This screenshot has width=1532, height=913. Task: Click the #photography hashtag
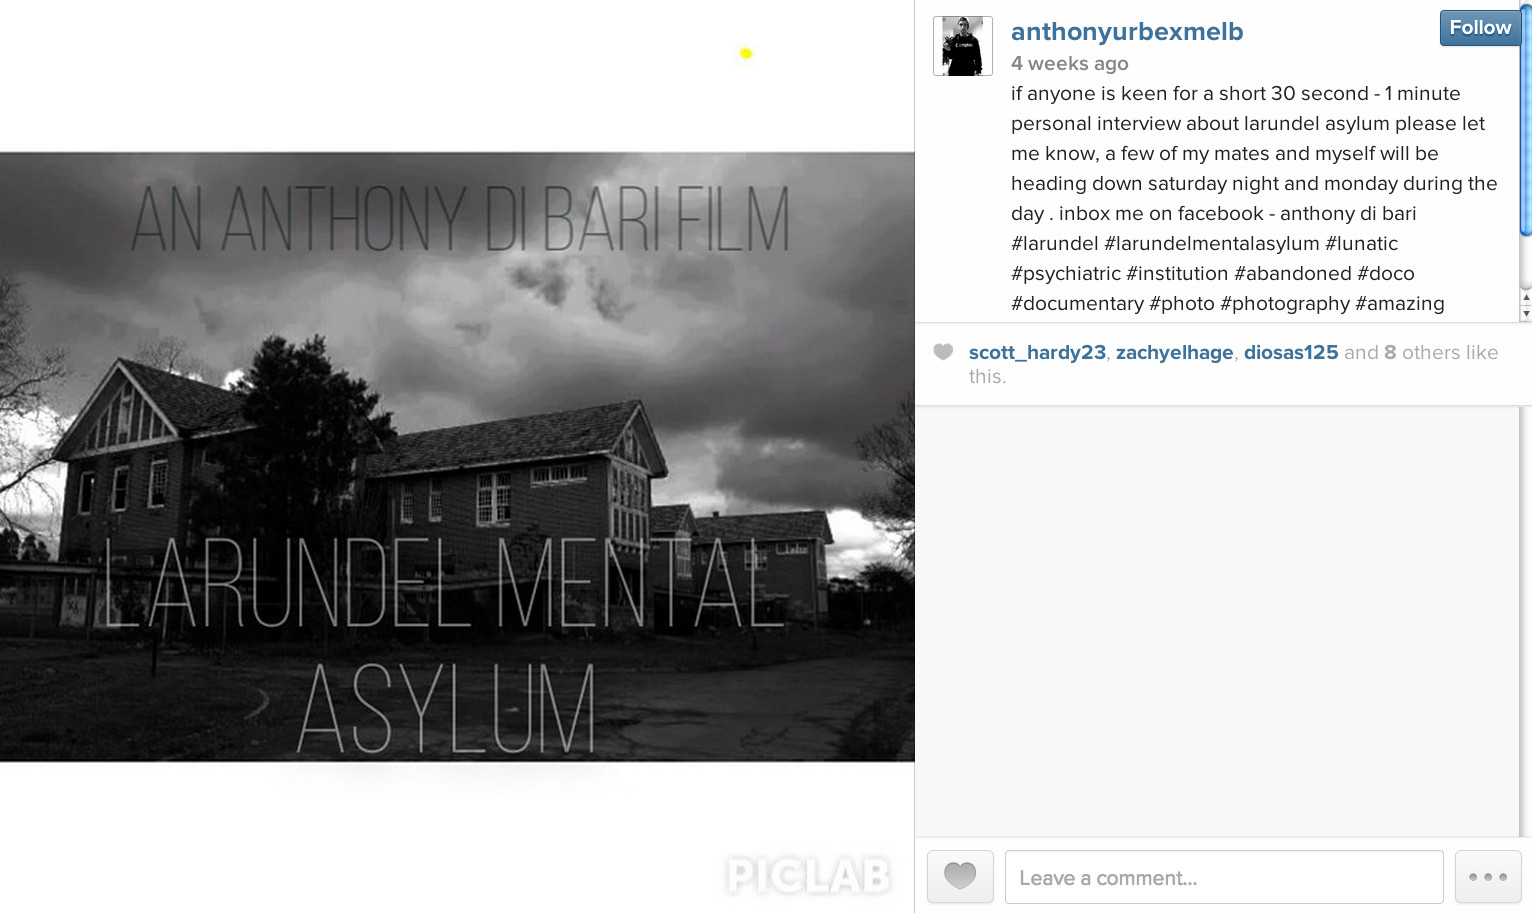pos(1285,303)
